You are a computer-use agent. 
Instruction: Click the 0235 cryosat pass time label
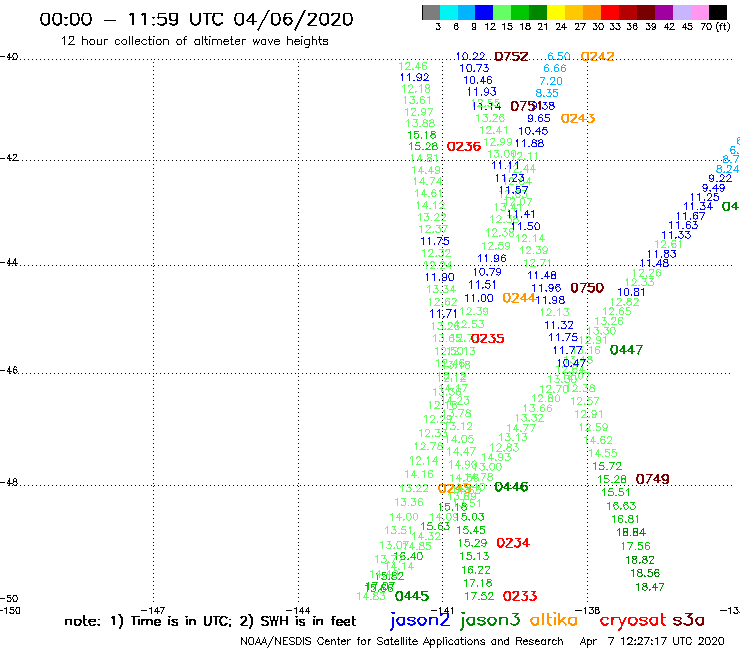(488, 338)
